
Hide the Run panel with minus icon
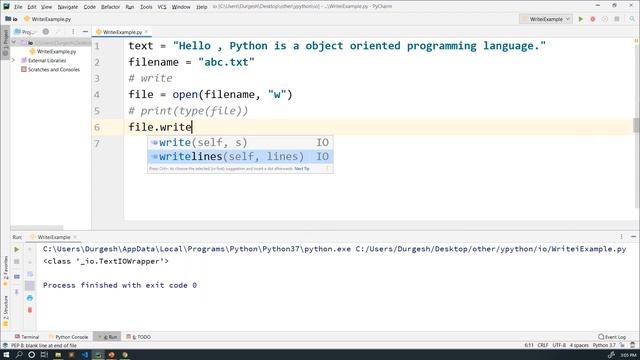pos(633,237)
